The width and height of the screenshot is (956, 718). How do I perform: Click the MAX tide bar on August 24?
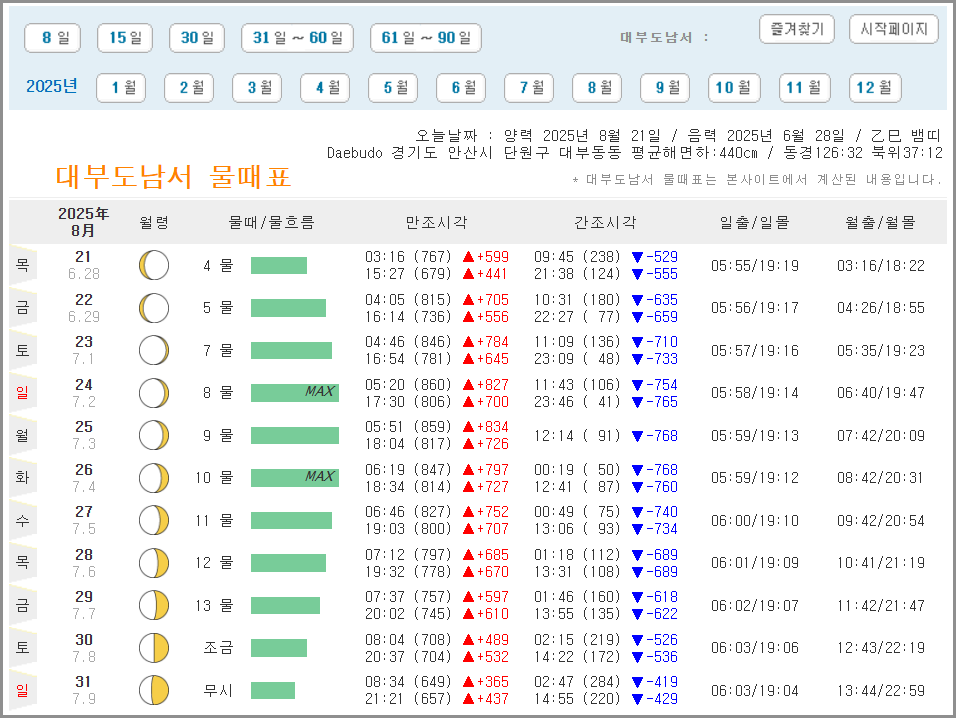click(295, 392)
